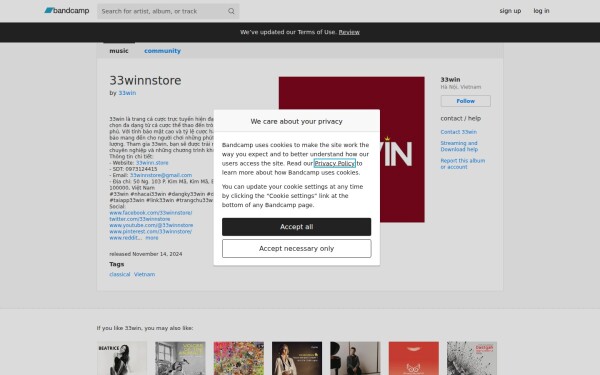Report this album or account
This screenshot has width=600, height=375.
462,164
